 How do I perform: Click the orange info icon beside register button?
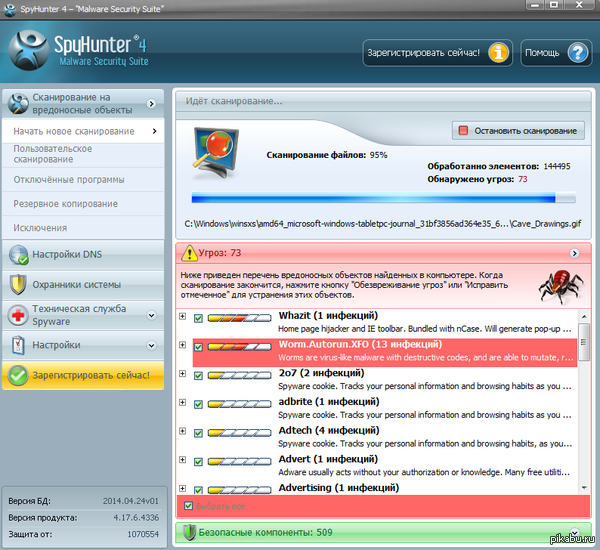tap(498, 53)
